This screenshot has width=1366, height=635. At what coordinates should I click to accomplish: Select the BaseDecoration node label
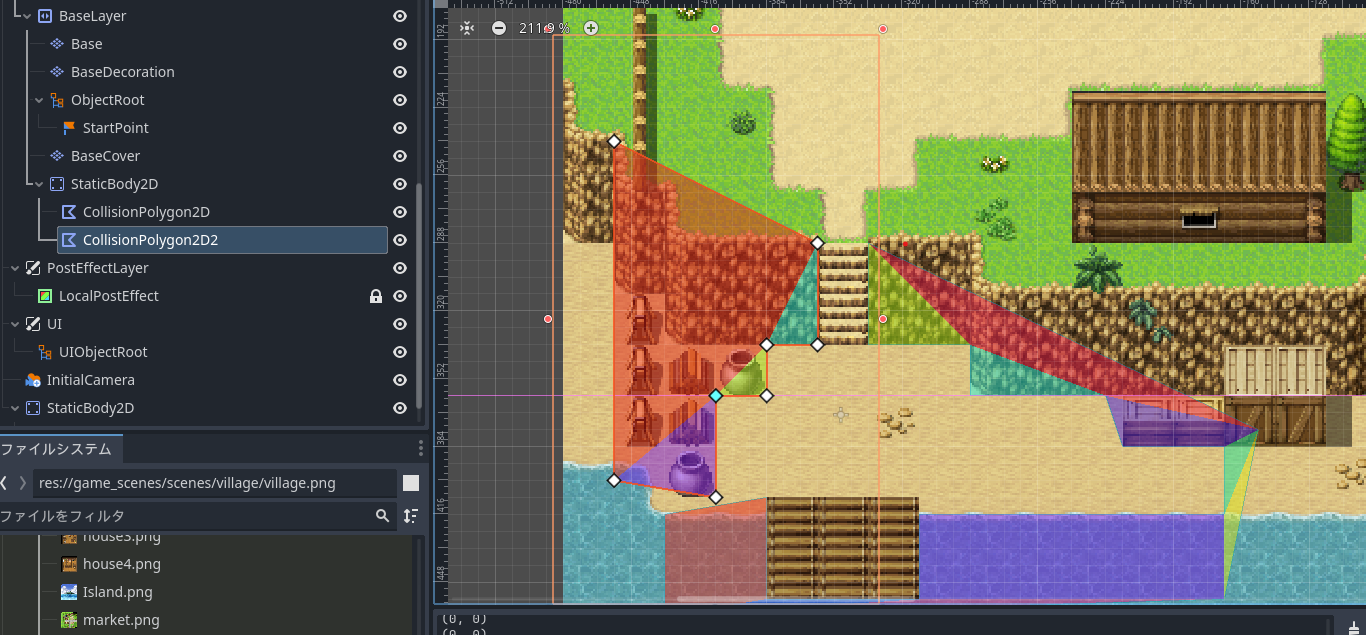pos(123,72)
